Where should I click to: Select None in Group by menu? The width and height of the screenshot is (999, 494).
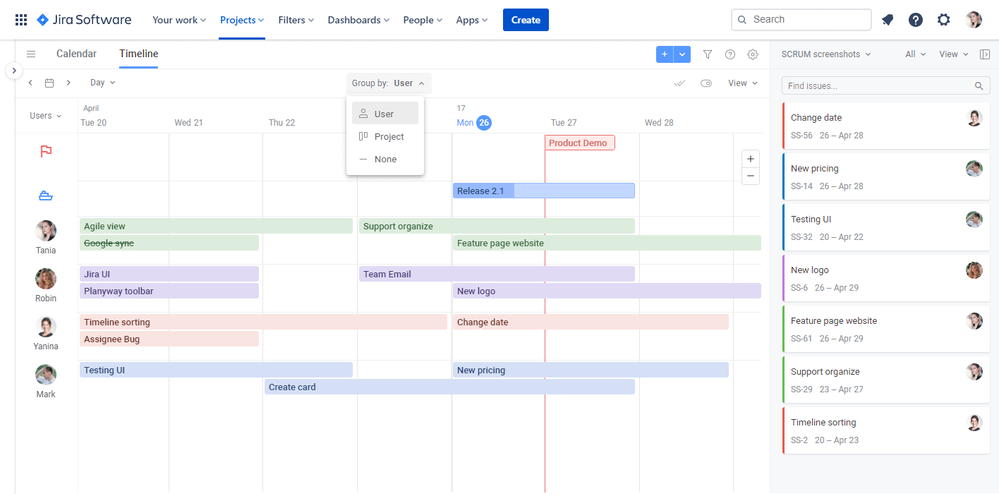(385, 159)
